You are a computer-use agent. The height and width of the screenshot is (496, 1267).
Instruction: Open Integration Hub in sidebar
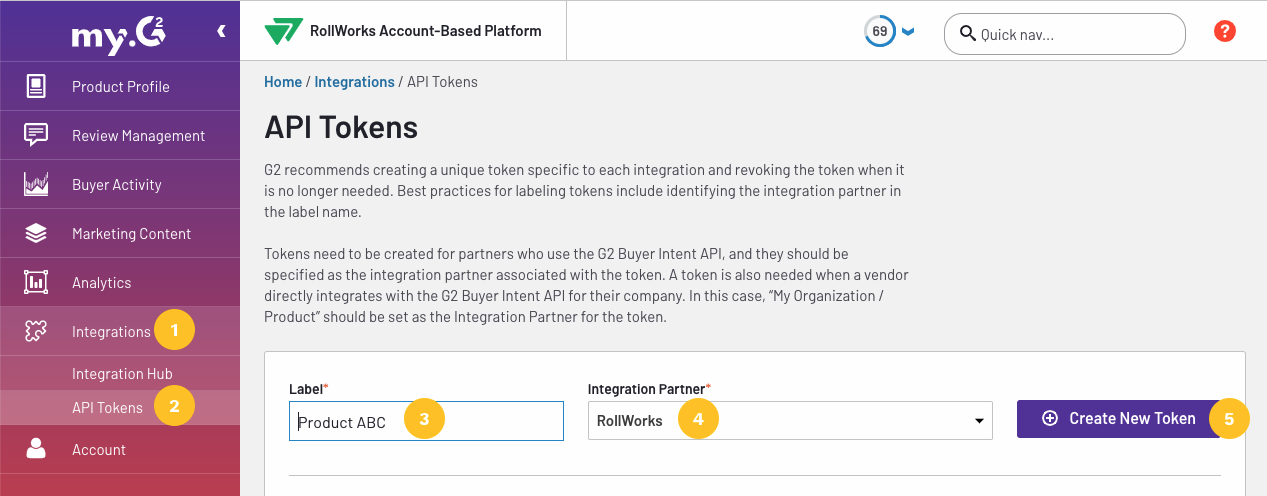[x=122, y=374]
